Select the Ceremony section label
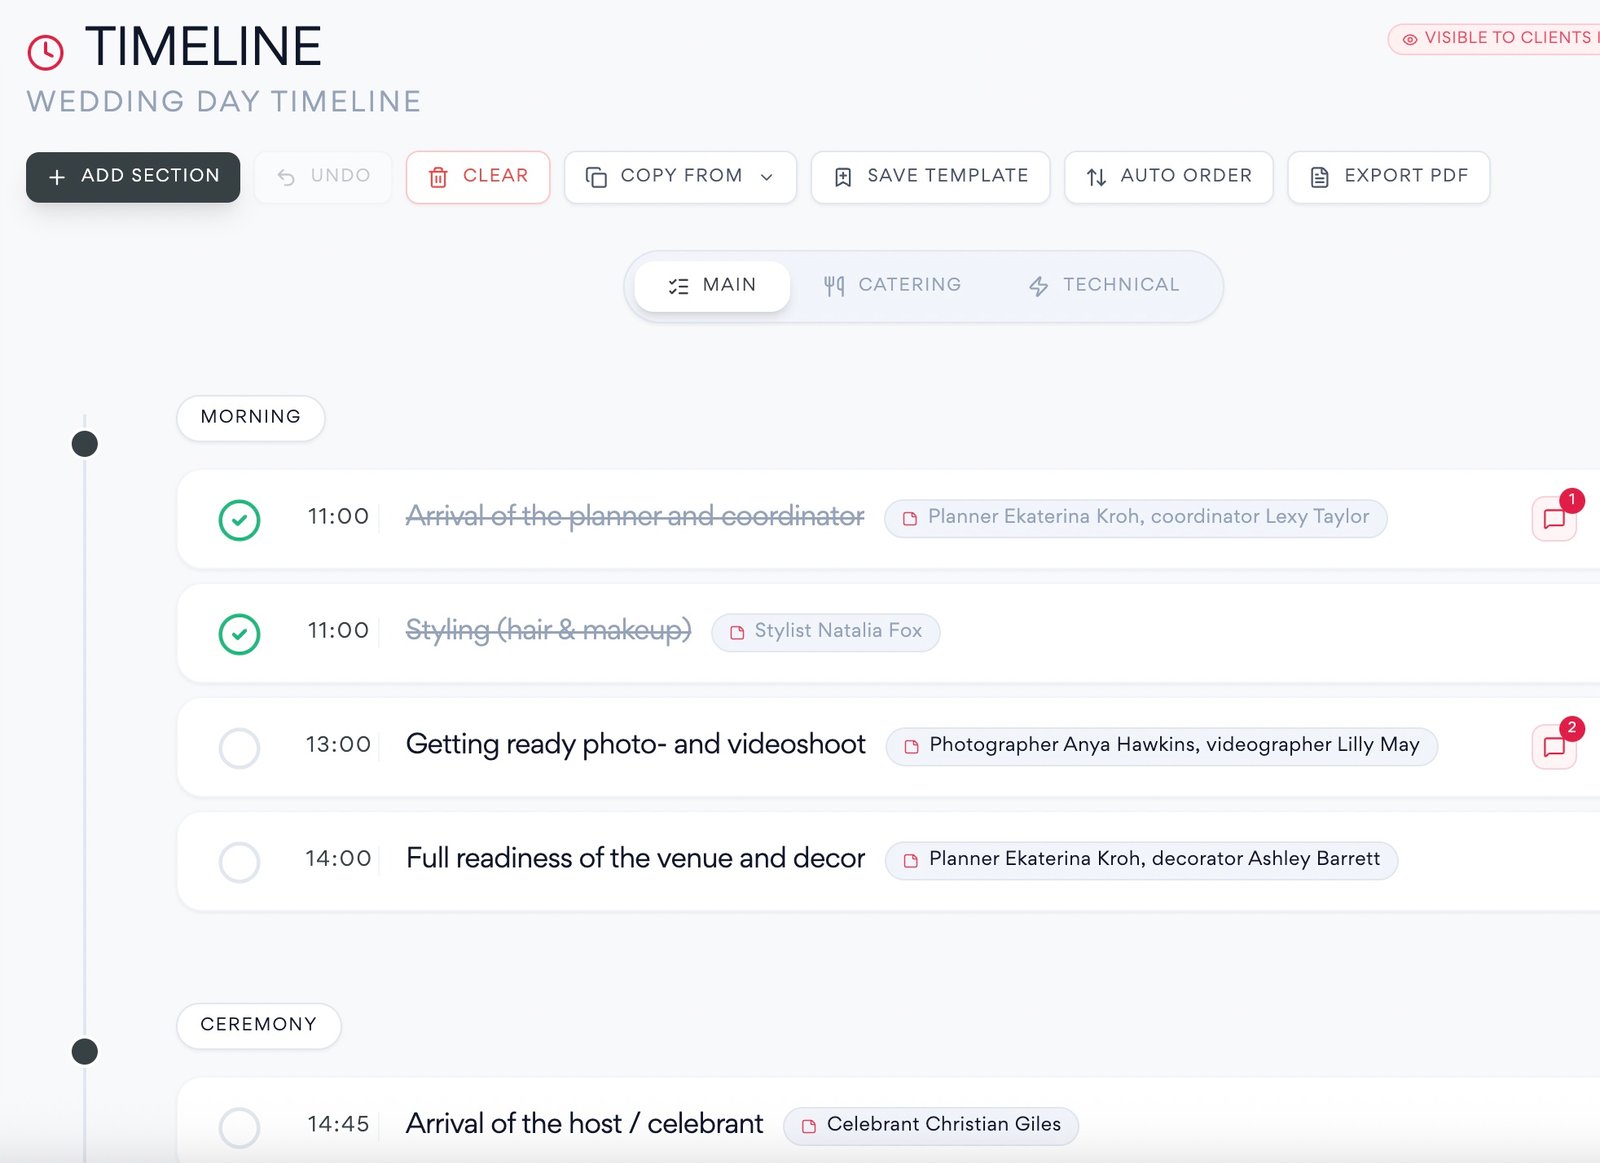 (x=259, y=1026)
